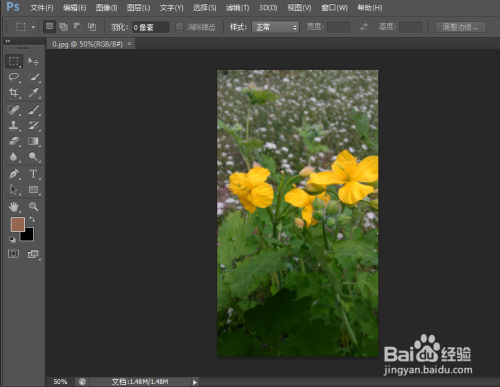This screenshot has height=387, width=500.
Task: Select the Crop tool
Action: (x=14, y=92)
